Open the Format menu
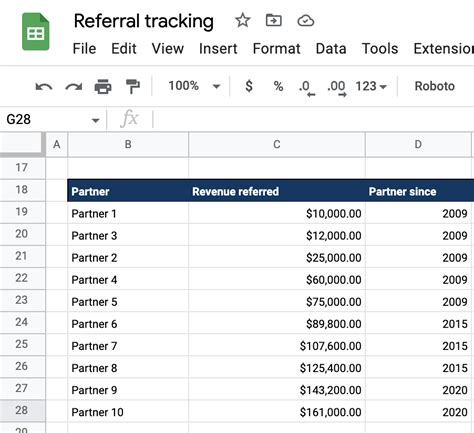474x433 pixels. point(276,49)
